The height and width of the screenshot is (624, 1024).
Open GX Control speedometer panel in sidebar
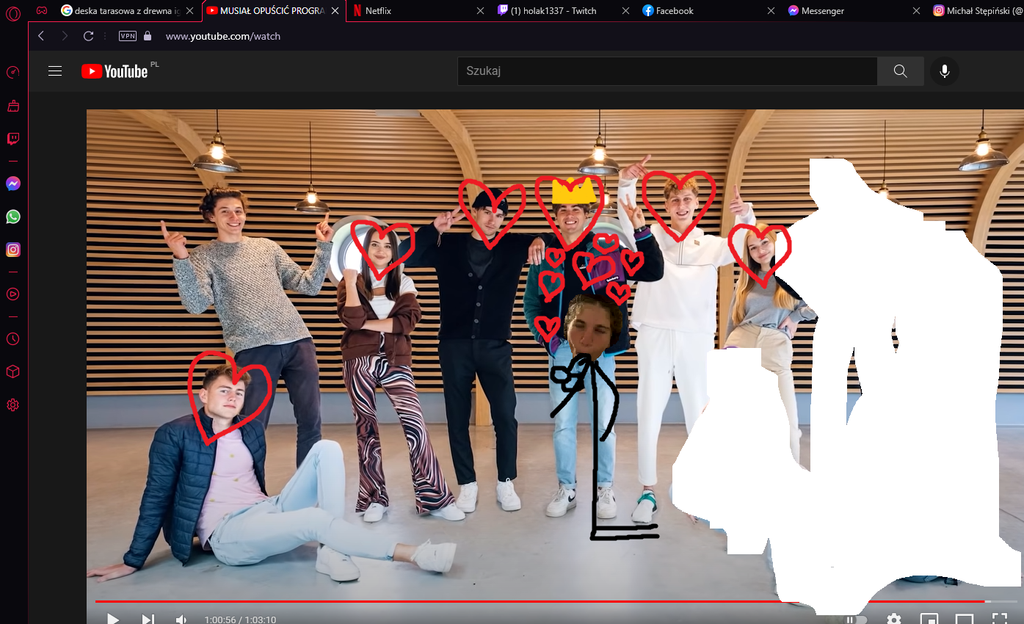(13, 72)
